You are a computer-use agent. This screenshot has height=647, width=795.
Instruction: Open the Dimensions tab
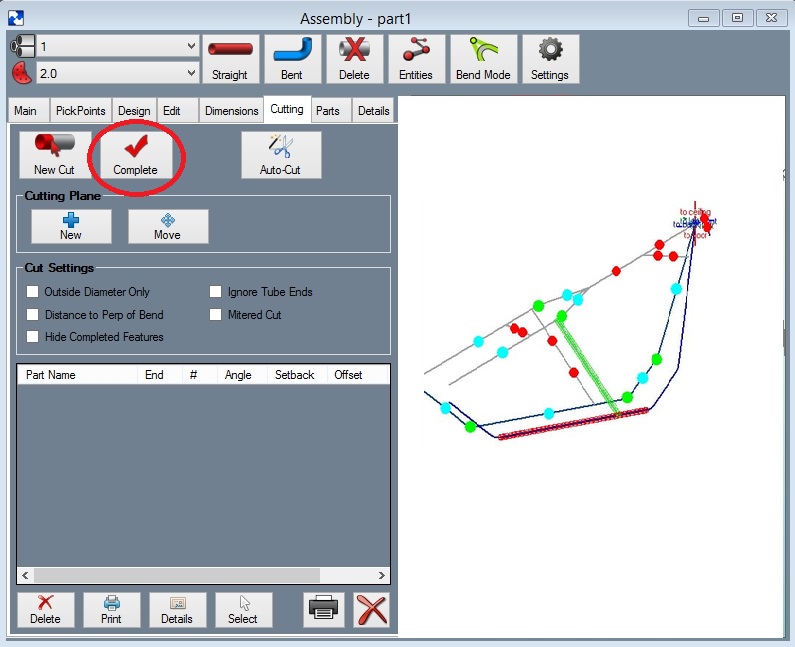pyautogui.click(x=232, y=111)
